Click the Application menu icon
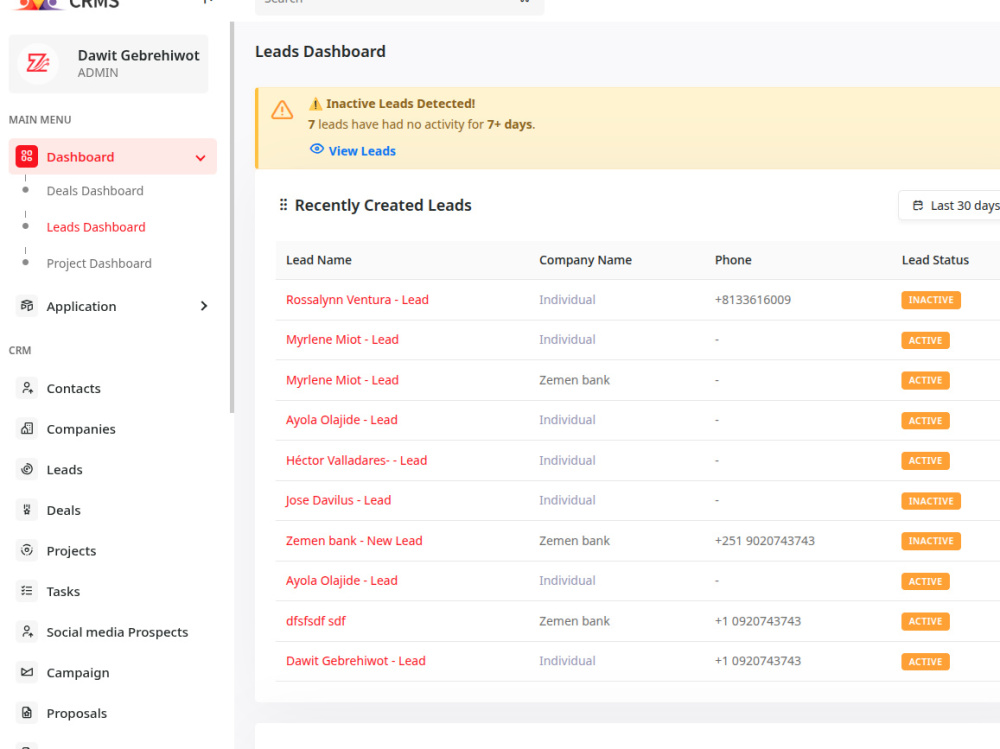1000x749 pixels. (27, 306)
